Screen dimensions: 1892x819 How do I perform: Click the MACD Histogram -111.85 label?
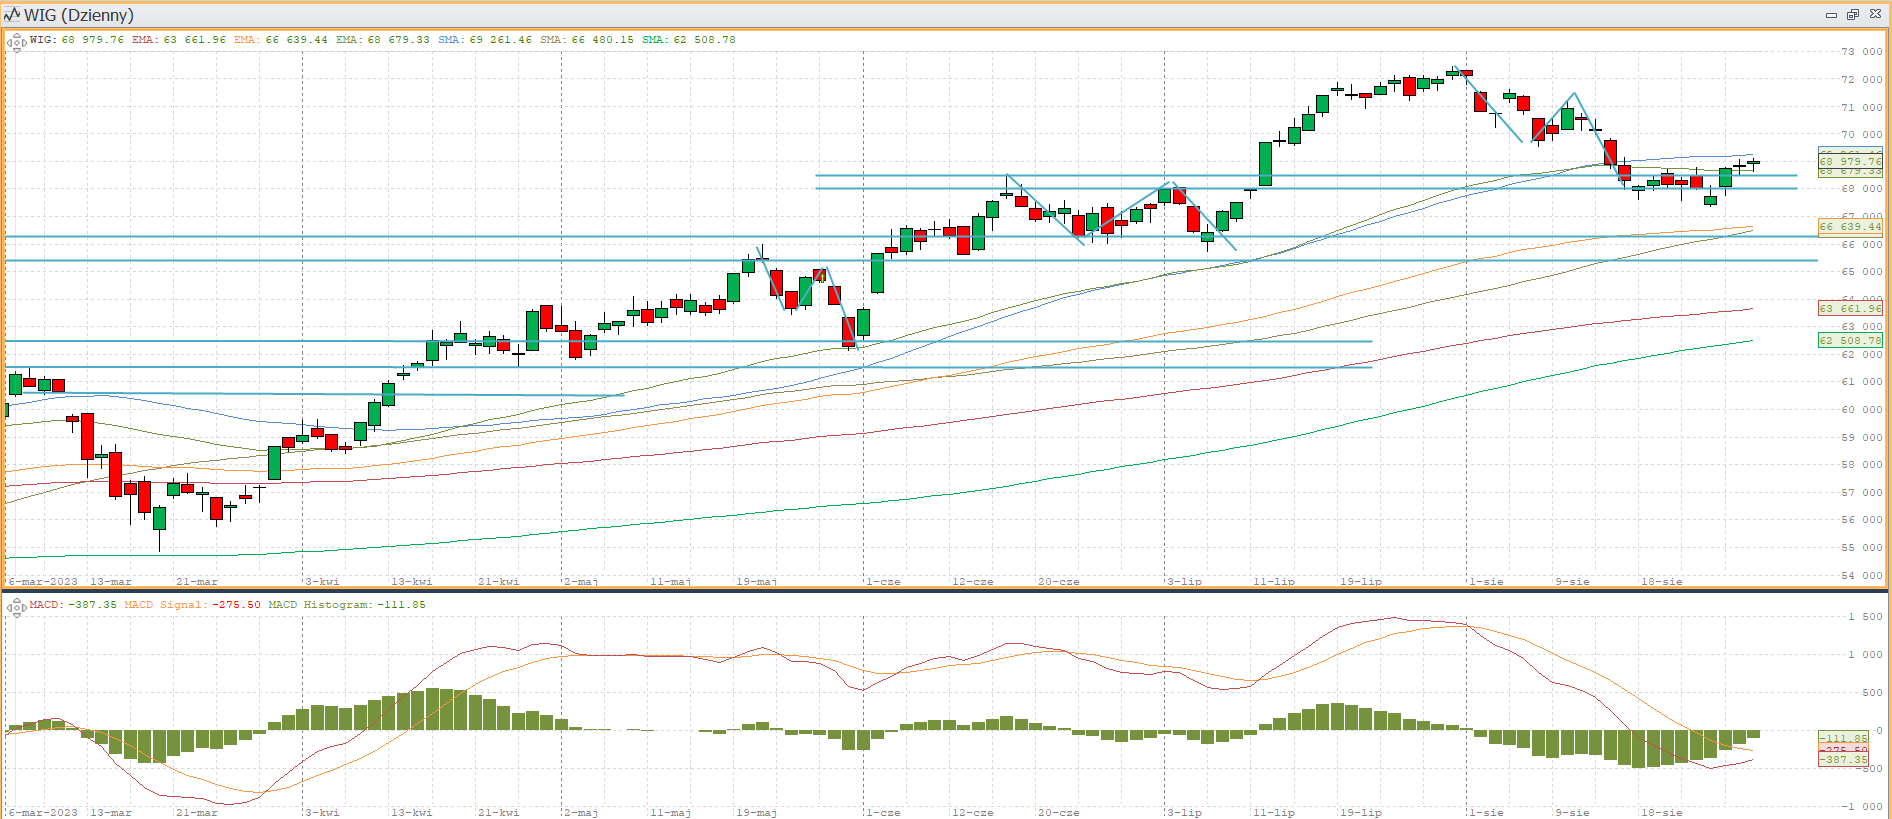(346, 605)
